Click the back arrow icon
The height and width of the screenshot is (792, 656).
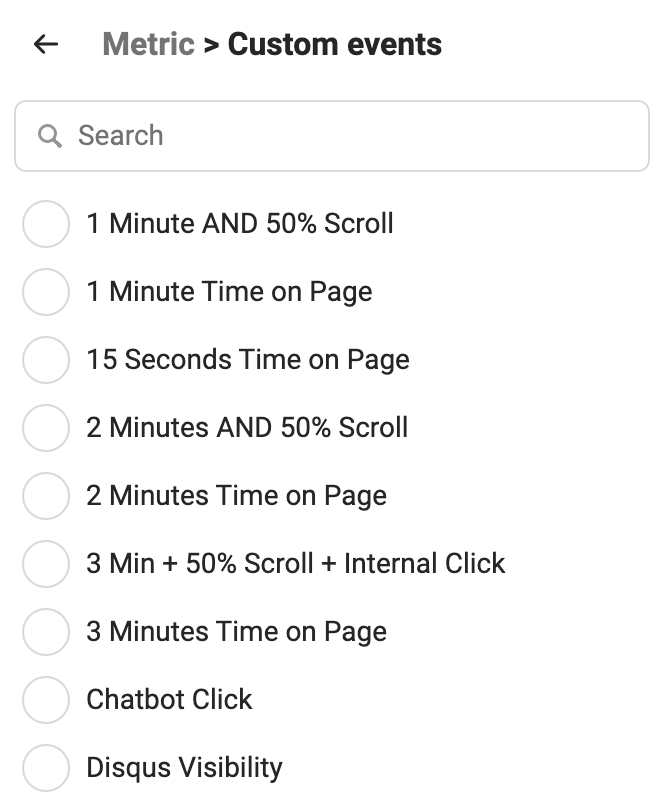[46, 44]
